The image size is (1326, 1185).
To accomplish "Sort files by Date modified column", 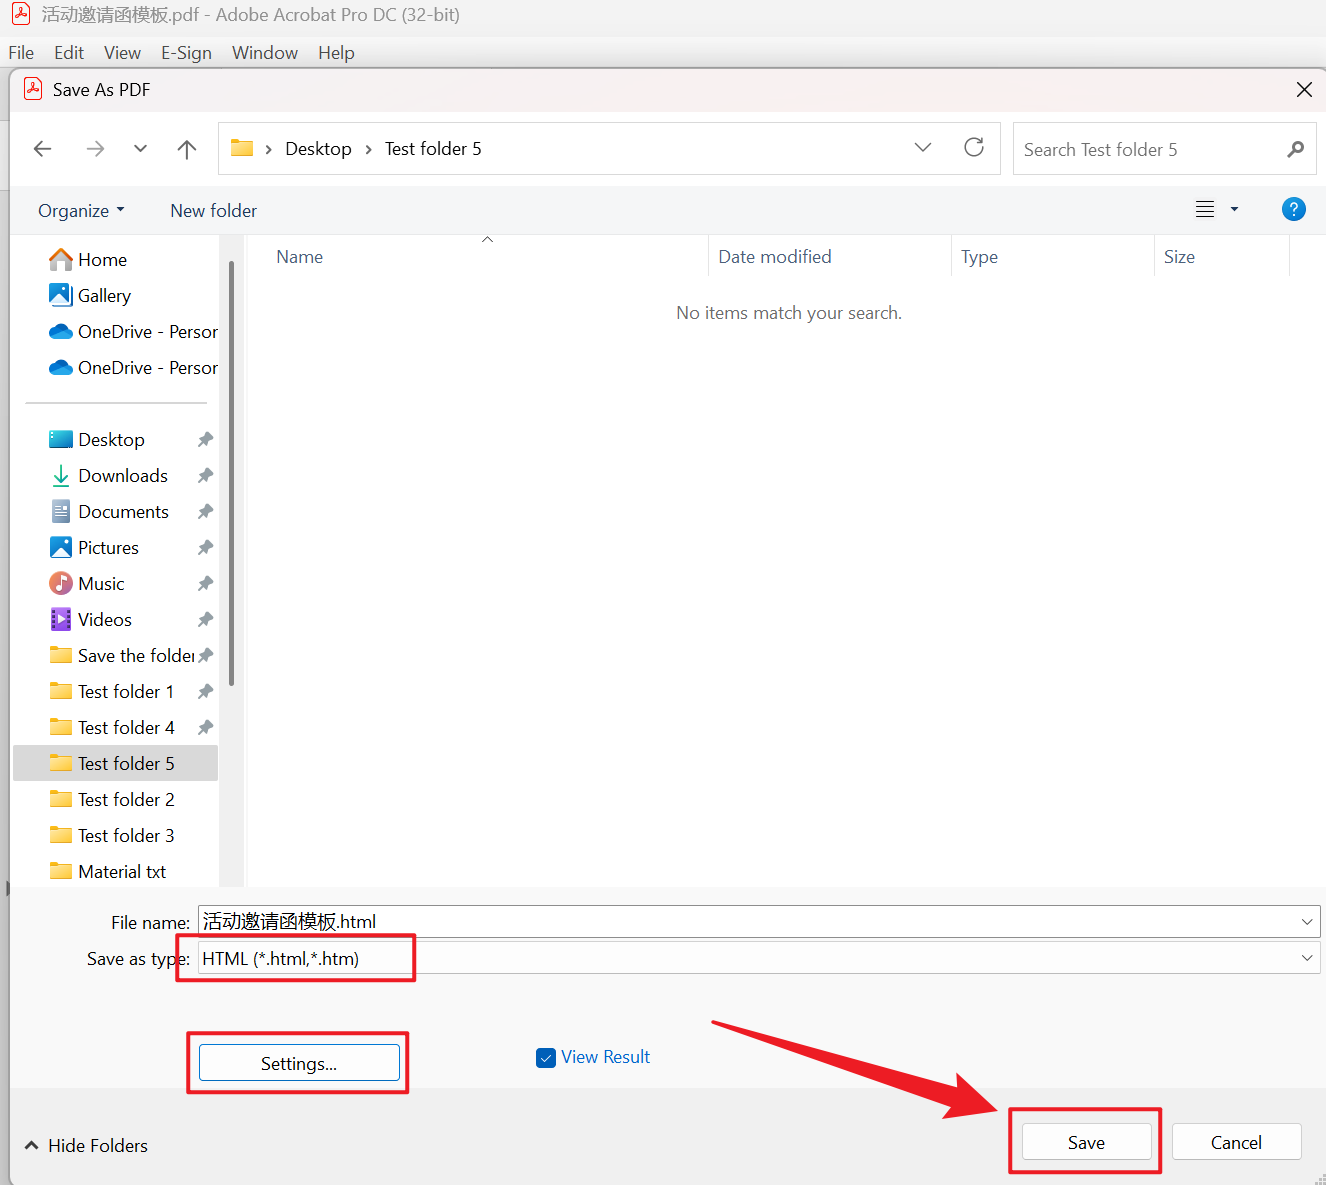I will tap(774, 257).
